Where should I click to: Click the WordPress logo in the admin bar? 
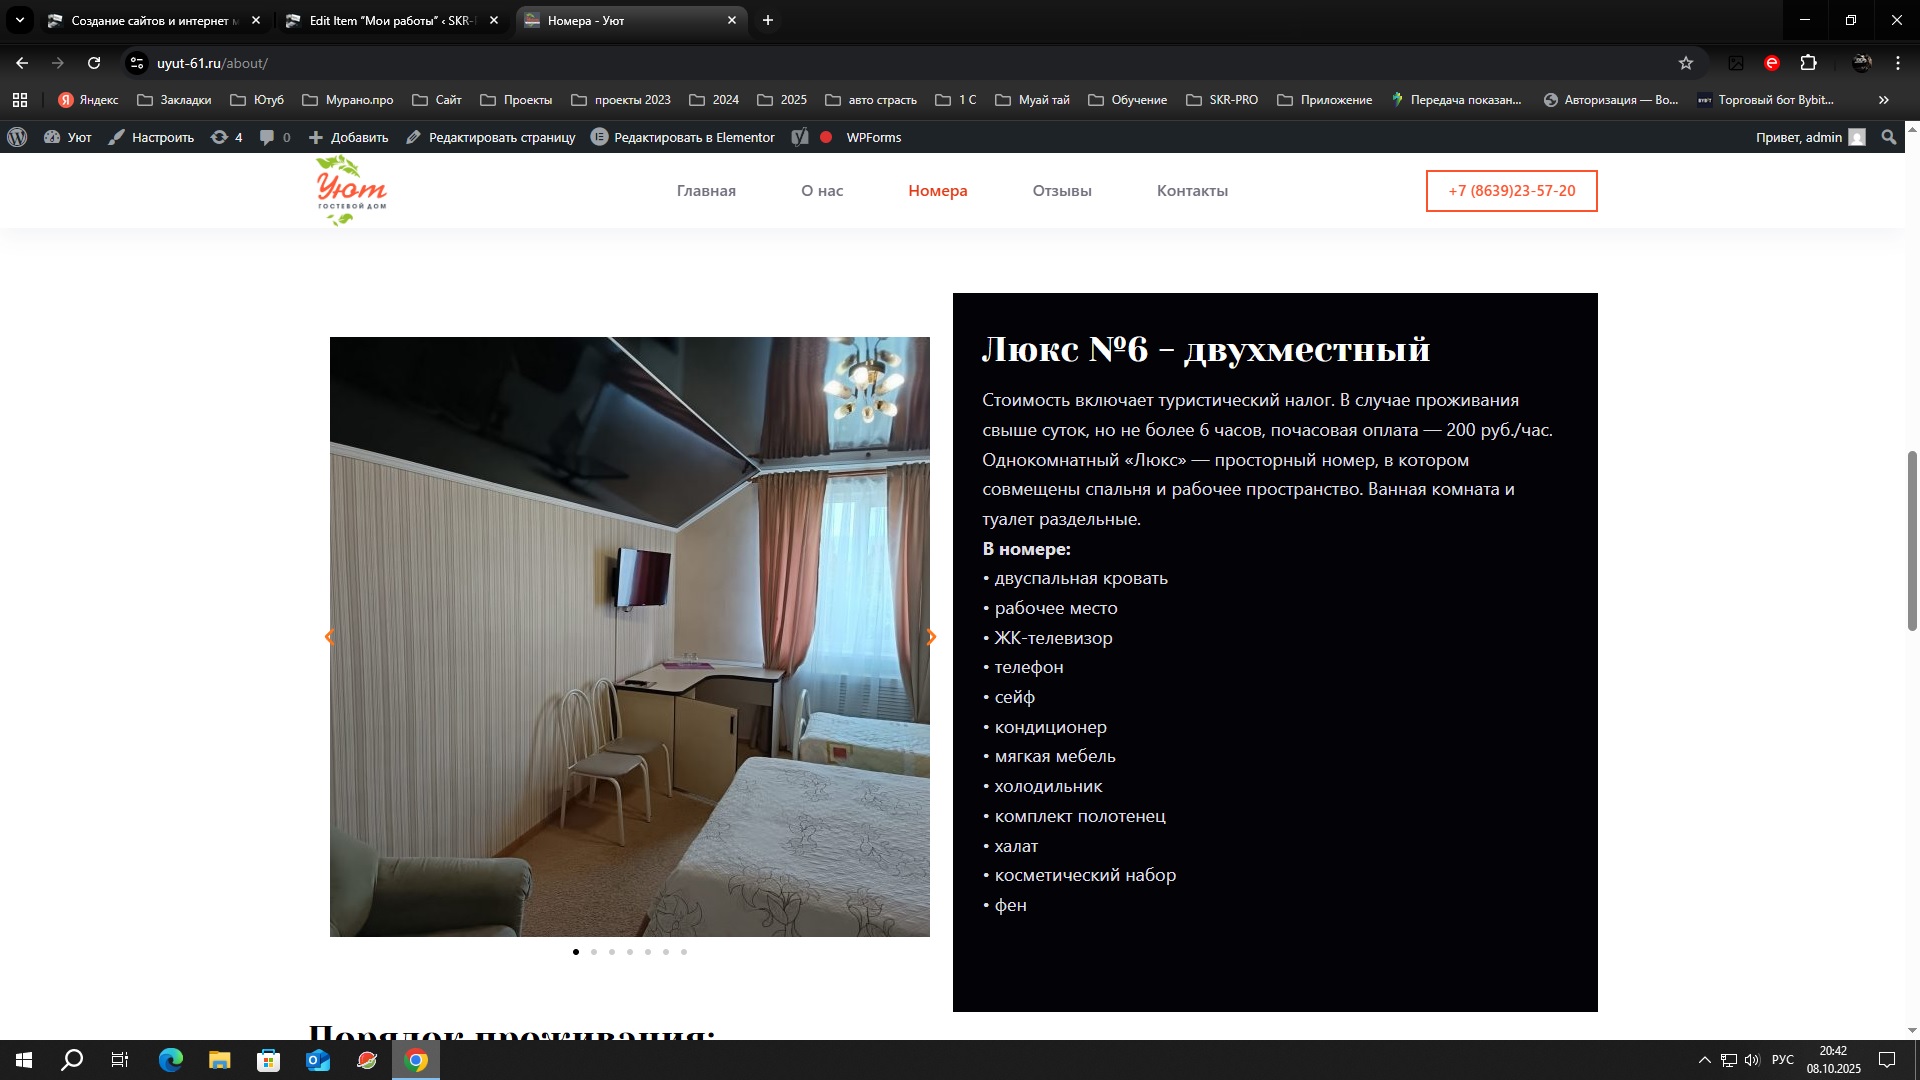[x=17, y=137]
